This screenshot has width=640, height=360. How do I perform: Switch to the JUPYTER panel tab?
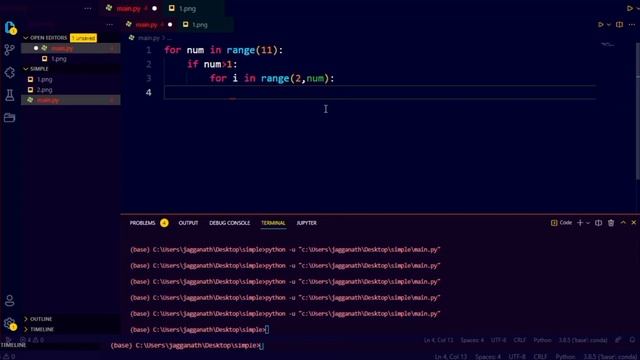(307, 223)
